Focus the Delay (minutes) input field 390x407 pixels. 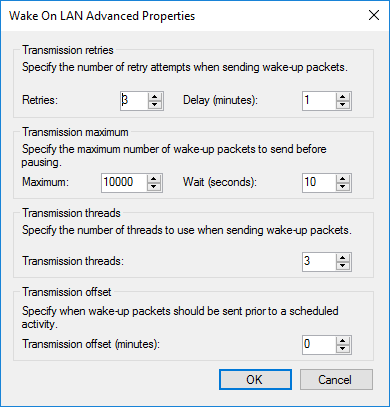pyautogui.click(x=319, y=101)
